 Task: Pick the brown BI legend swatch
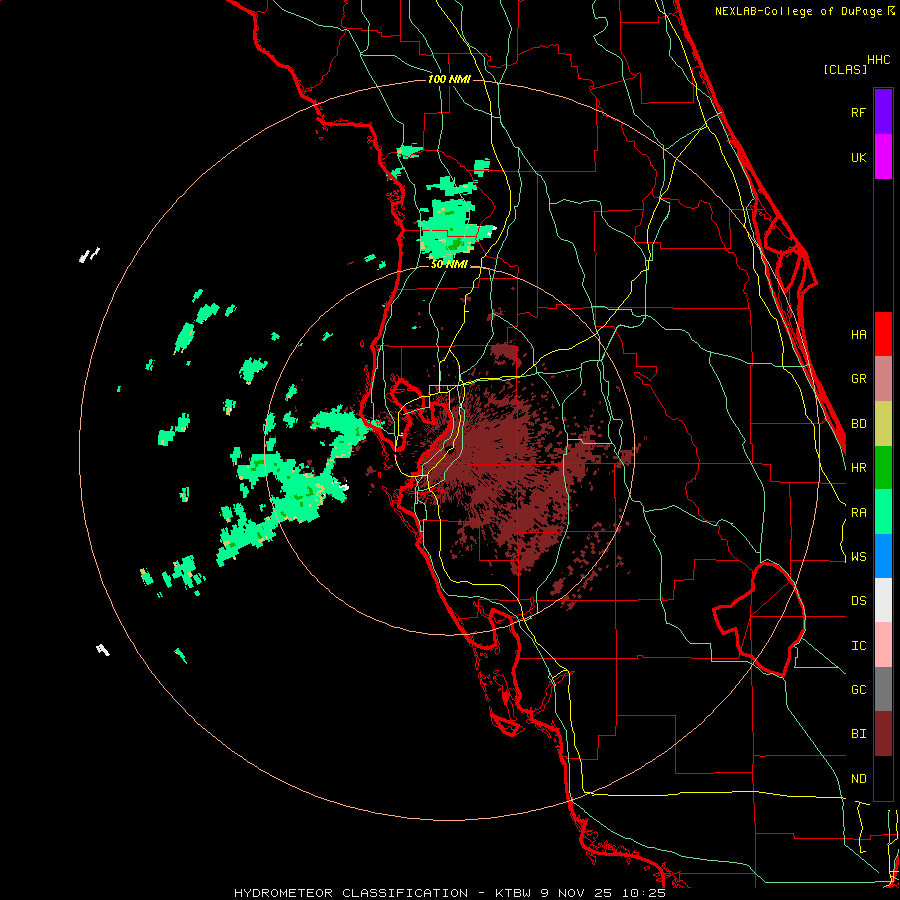pos(883,734)
